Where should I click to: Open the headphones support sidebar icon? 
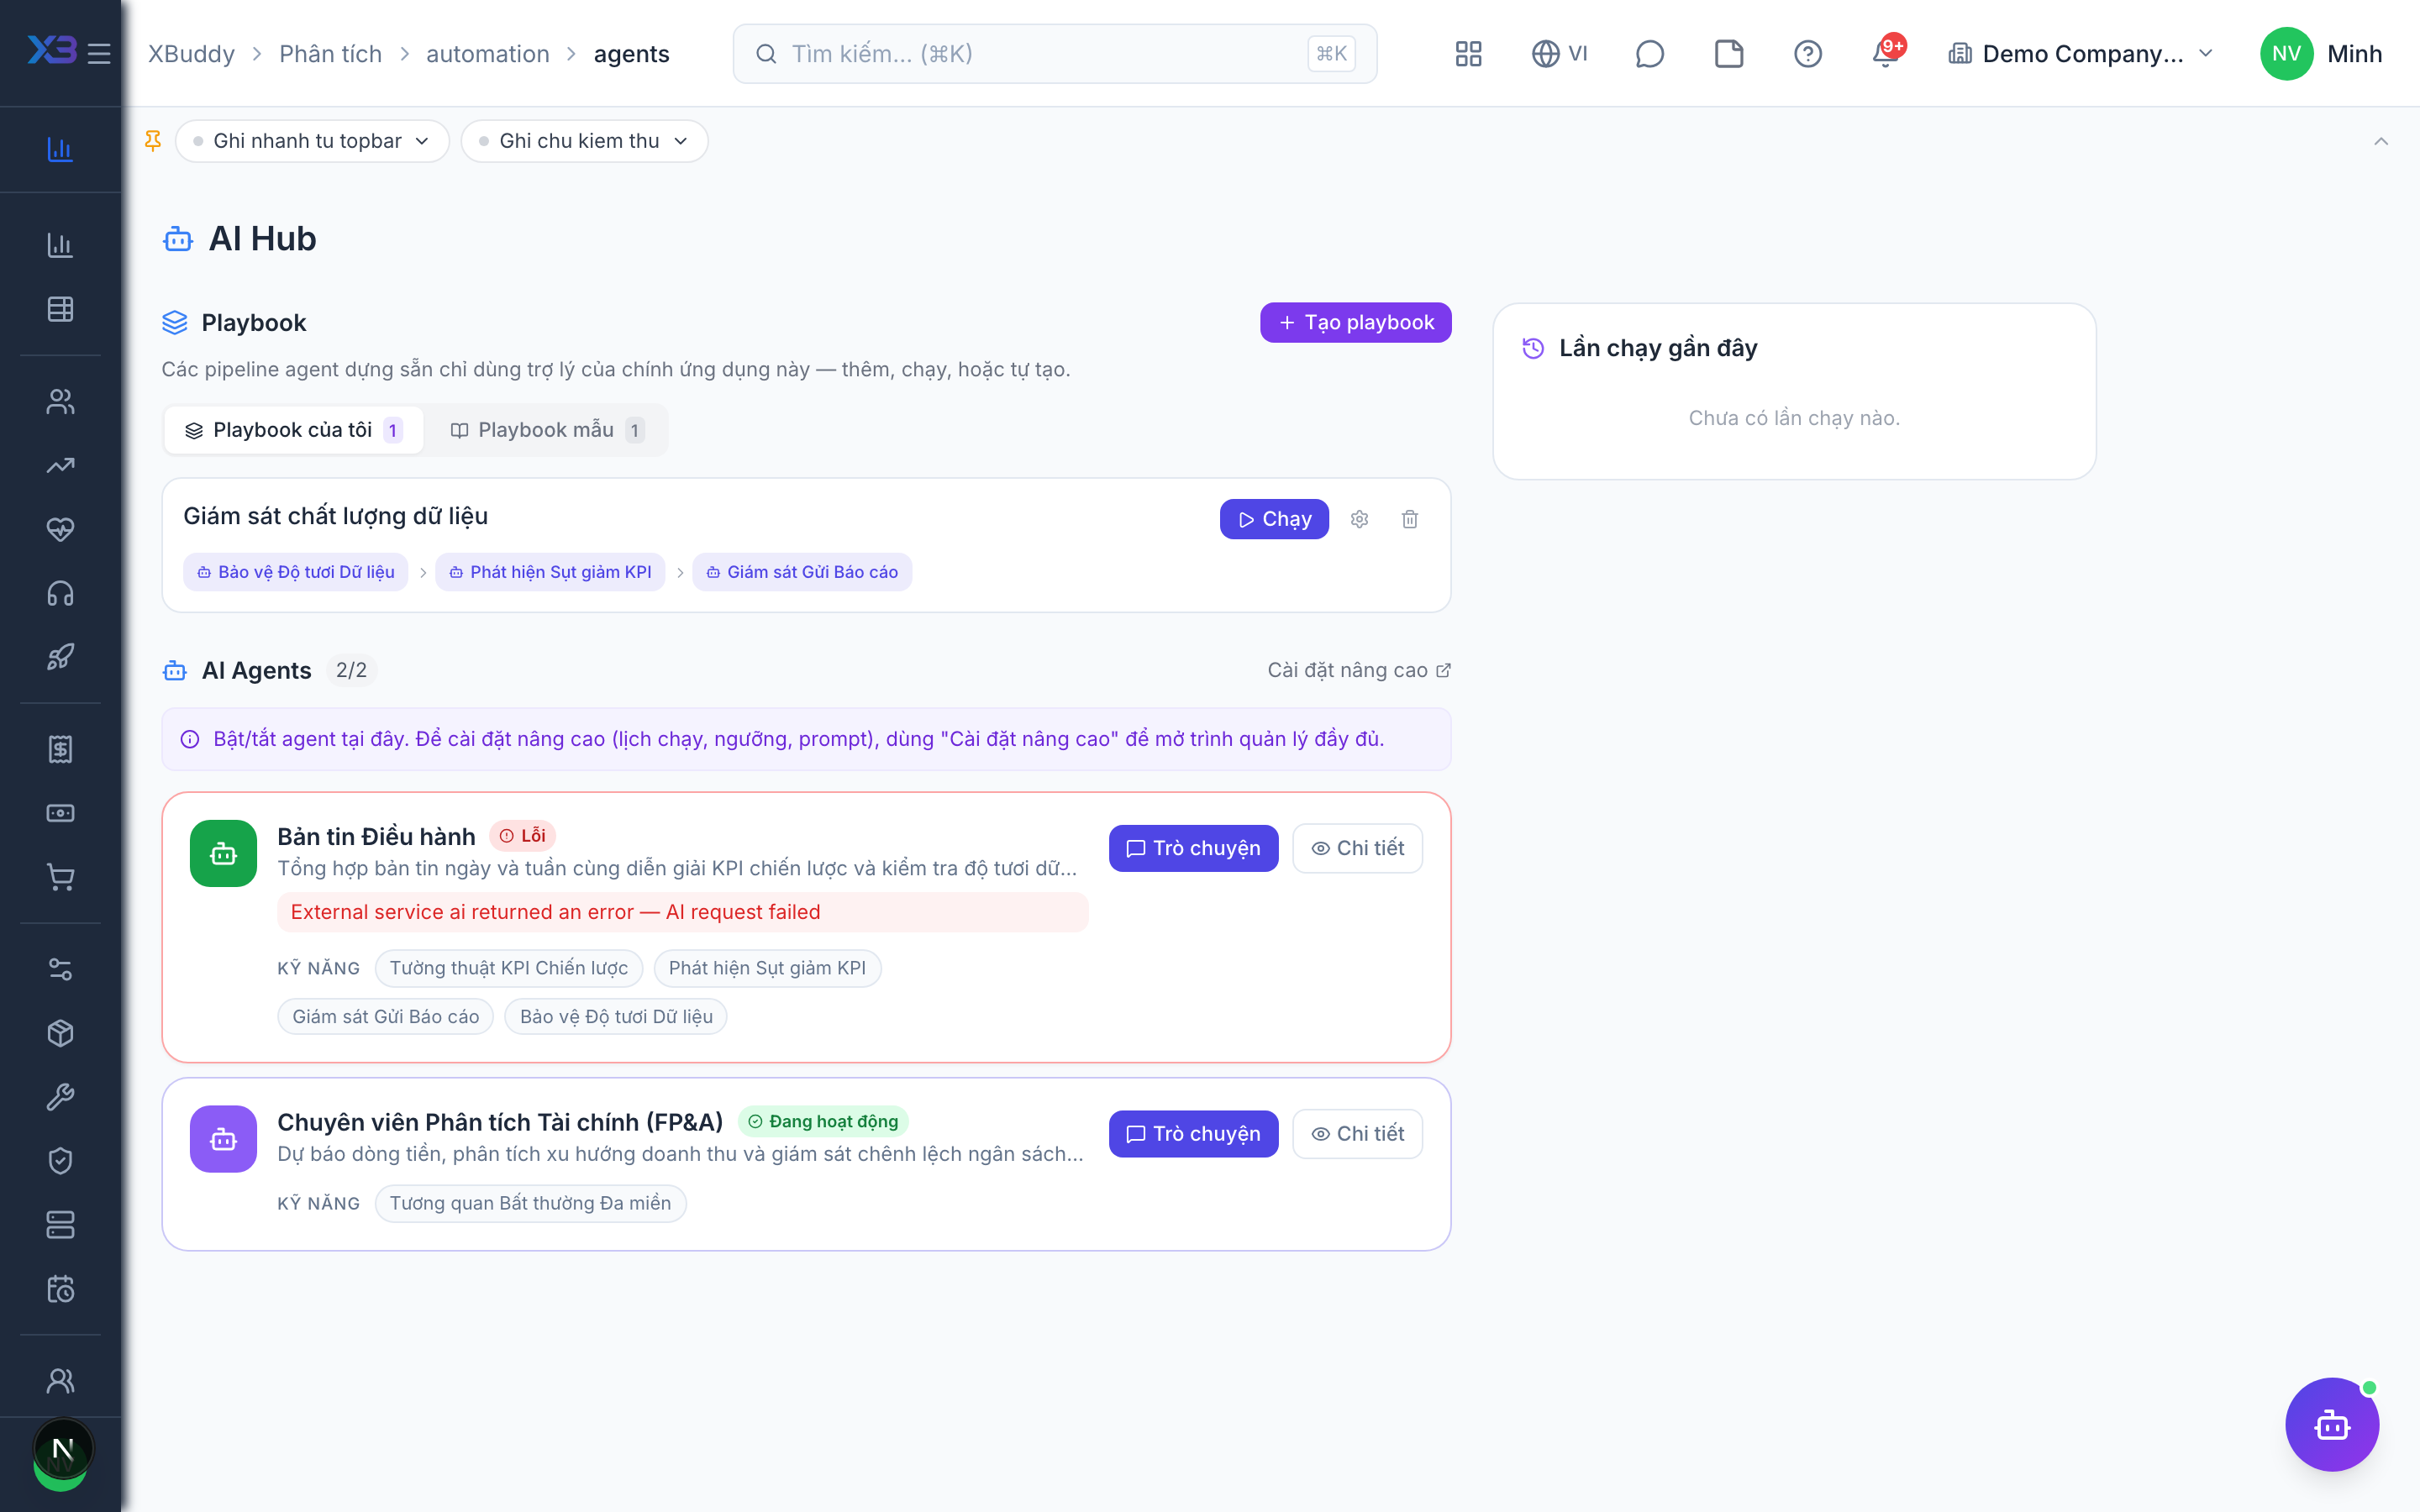[60, 593]
